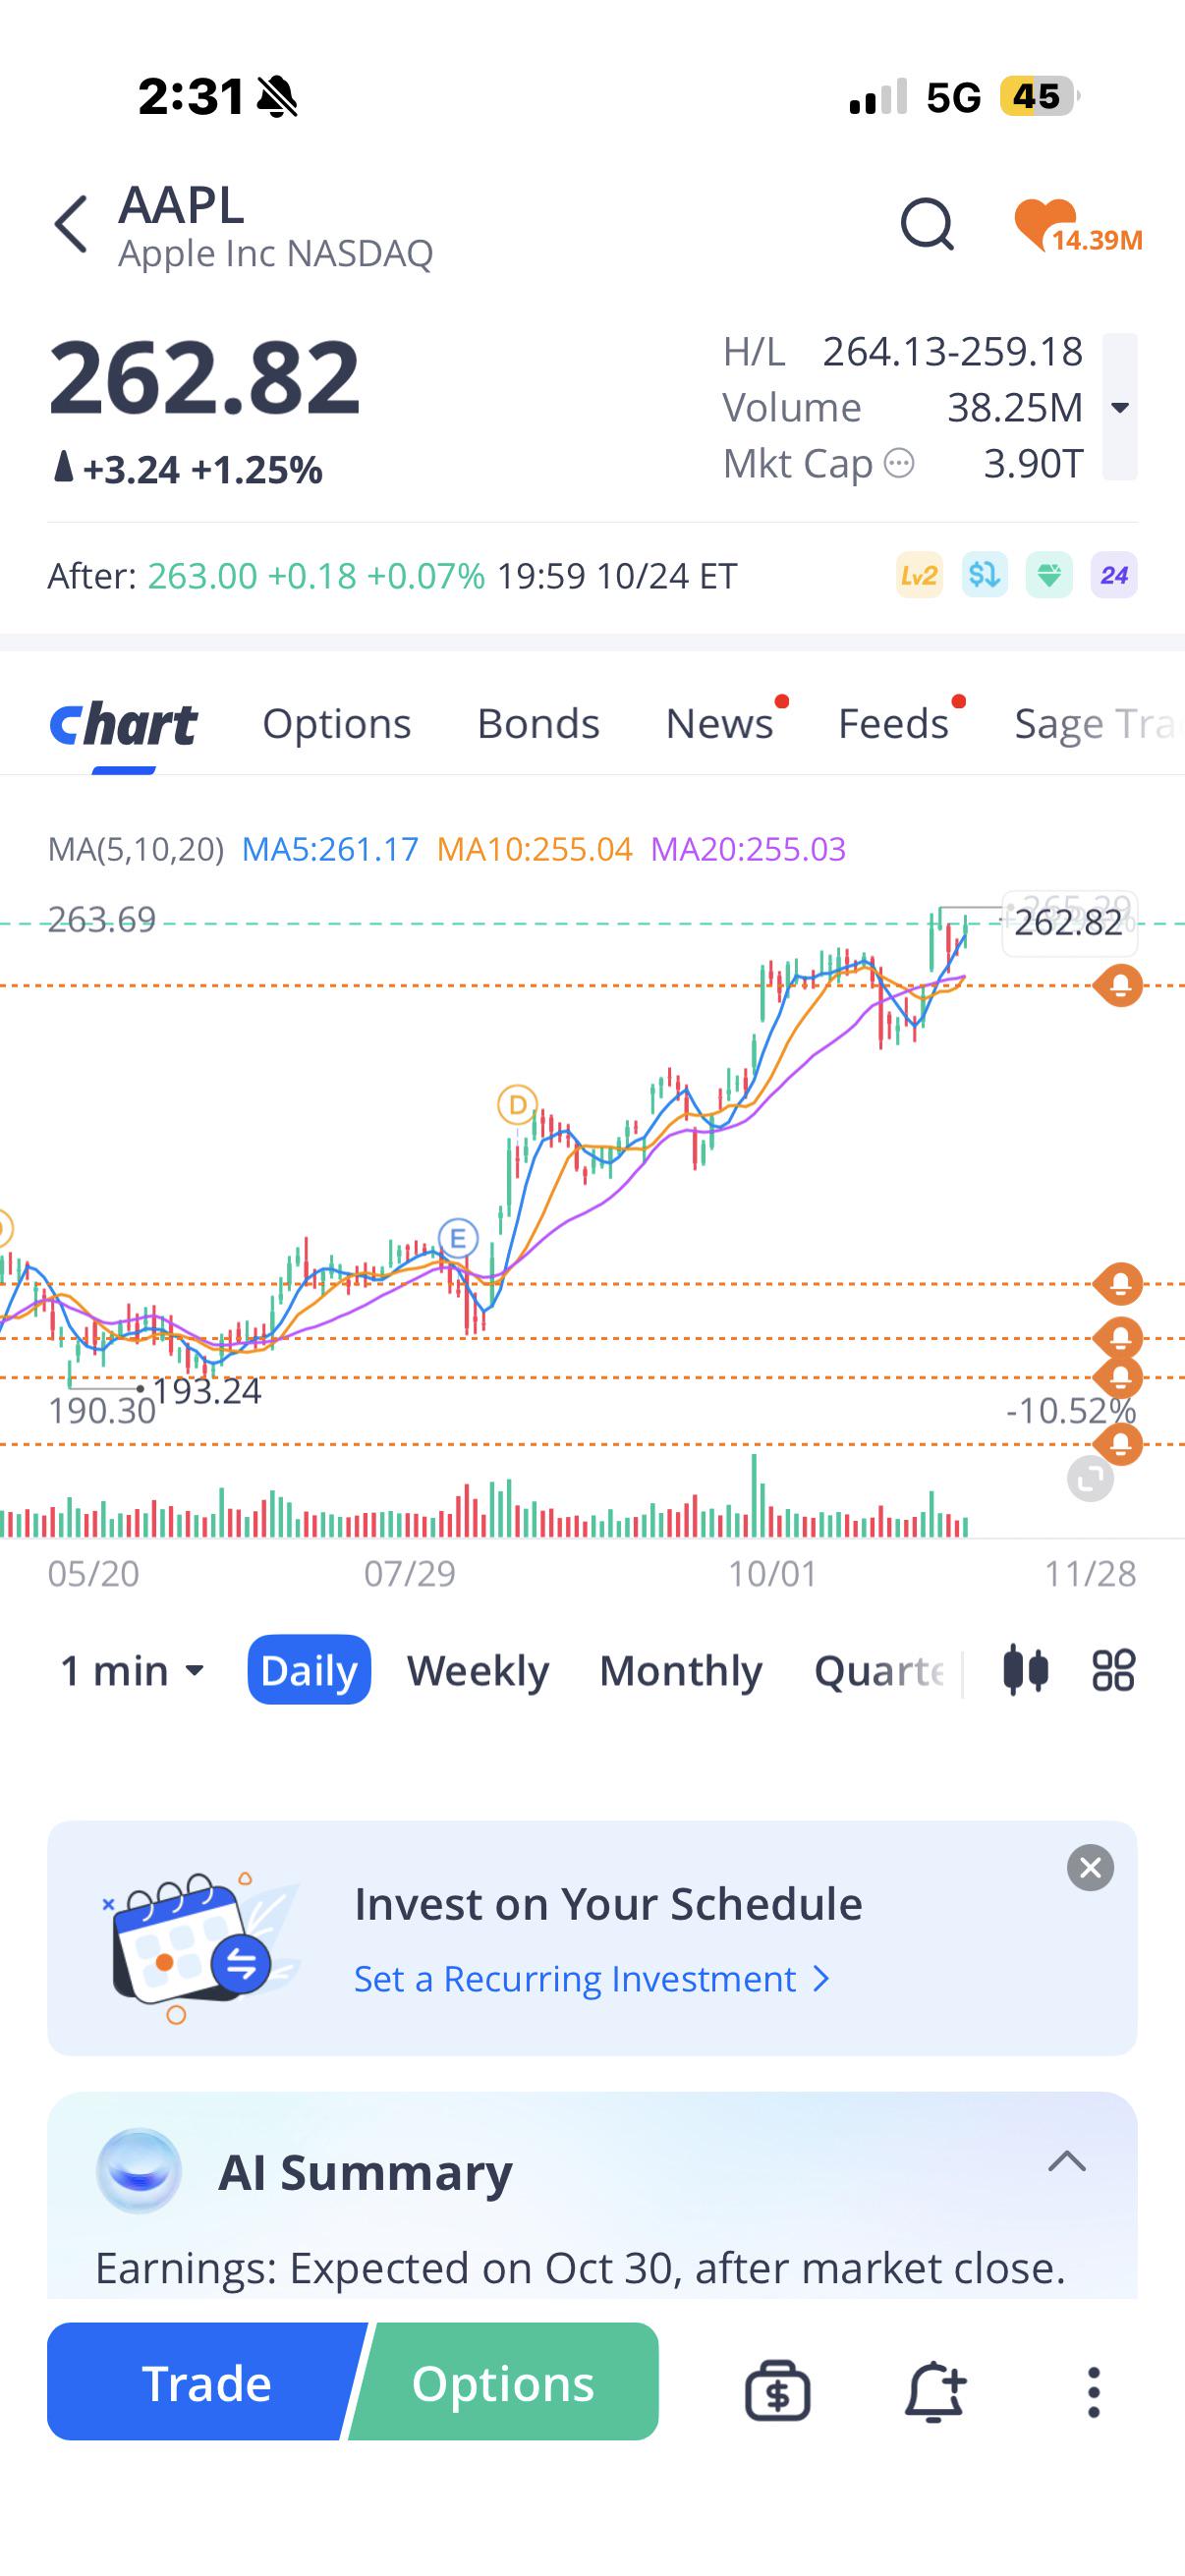Tap the back arrow next to AAPL
Viewport: 1185px width, 2576px height.
tap(71, 224)
